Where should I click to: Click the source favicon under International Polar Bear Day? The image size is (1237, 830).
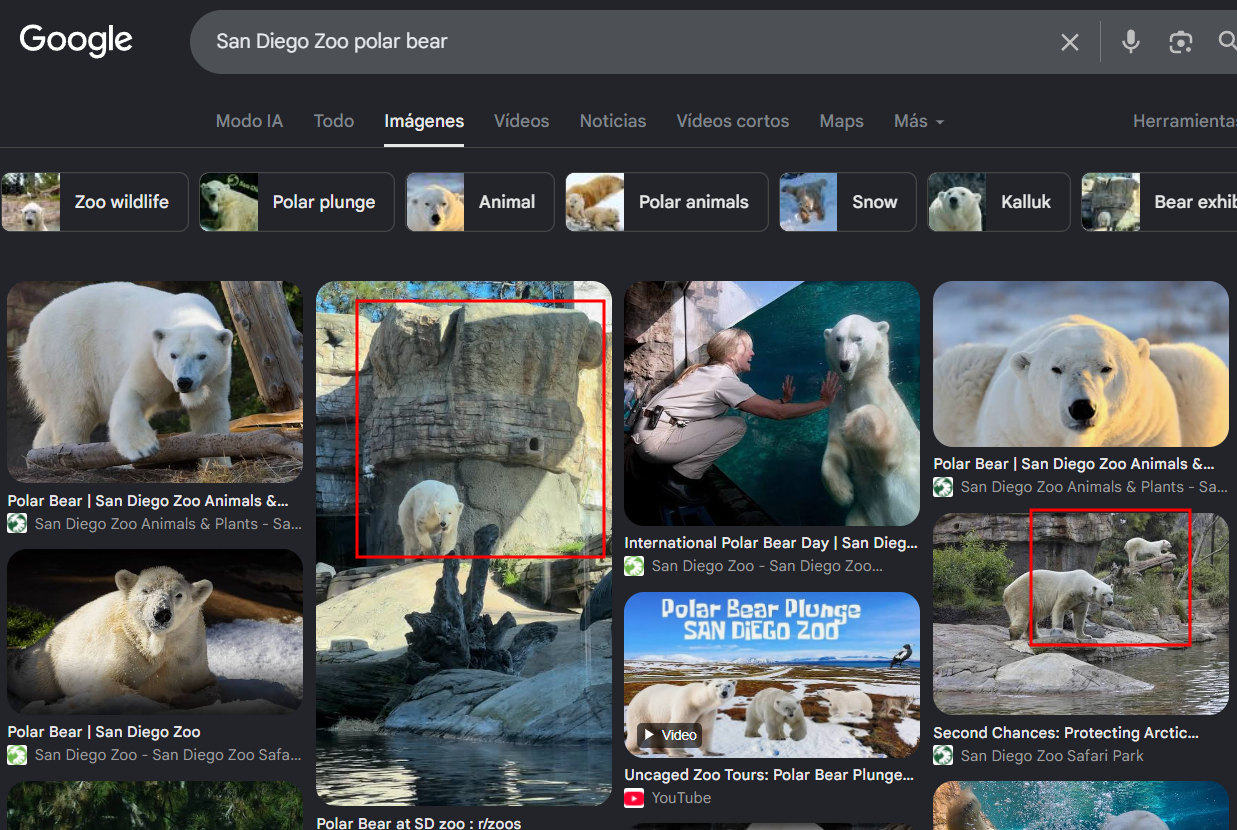coord(634,566)
